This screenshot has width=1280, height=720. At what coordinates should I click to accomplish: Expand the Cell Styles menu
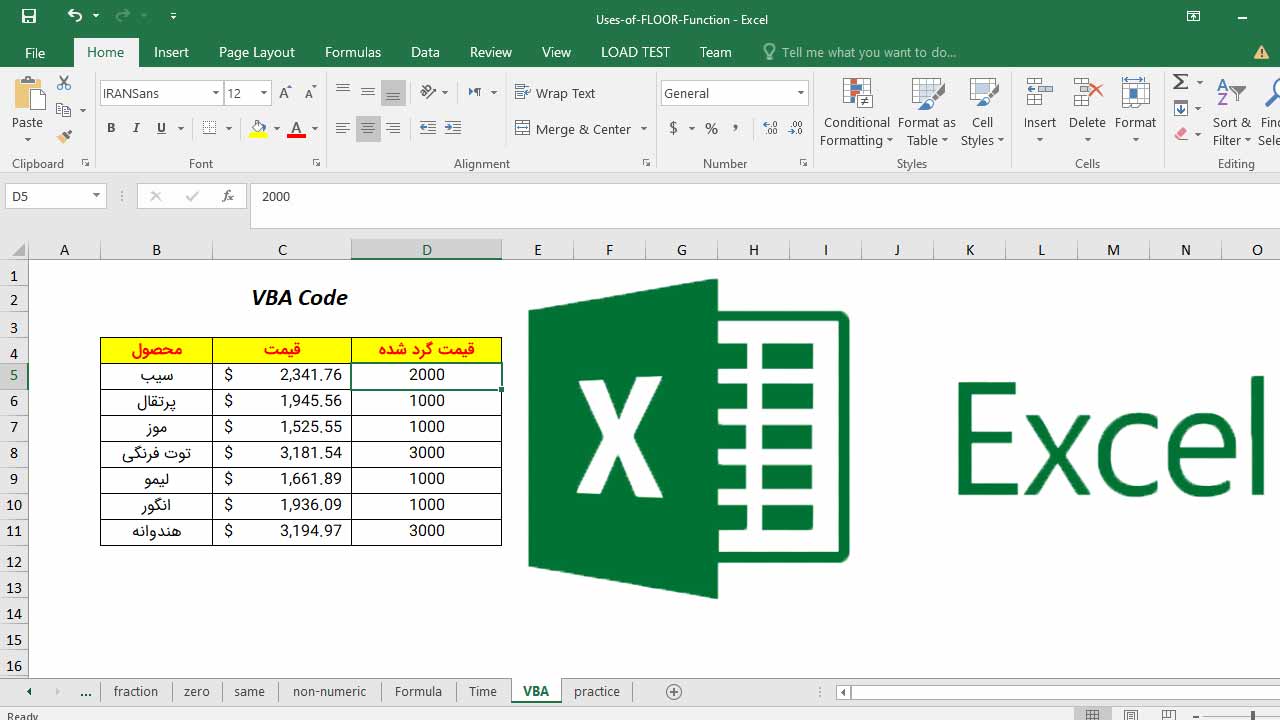point(983,112)
